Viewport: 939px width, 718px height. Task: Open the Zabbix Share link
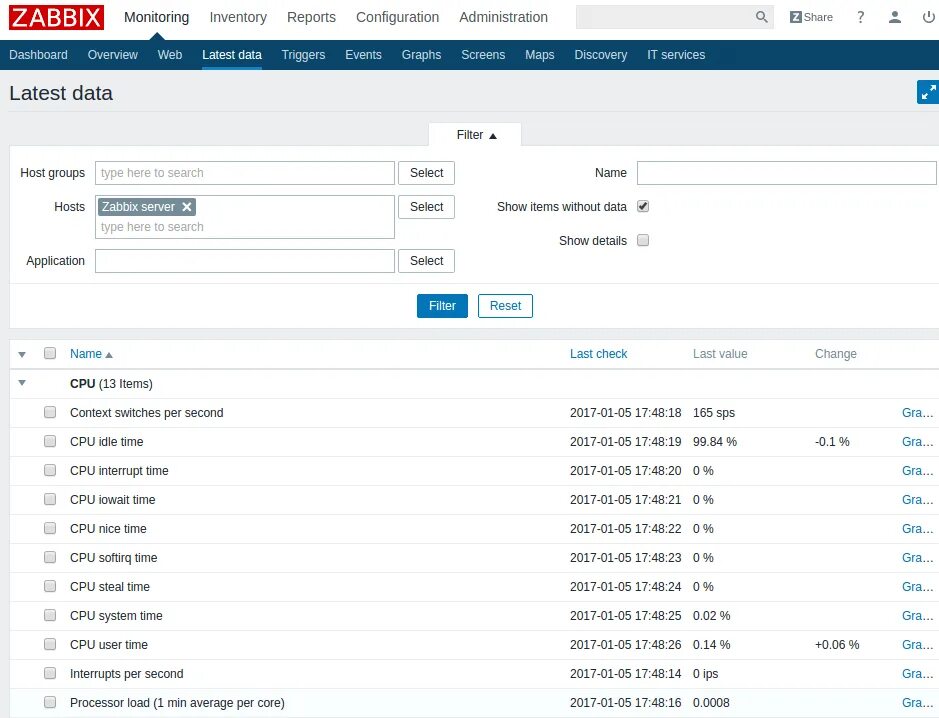pyautogui.click(x=811, y=17)
